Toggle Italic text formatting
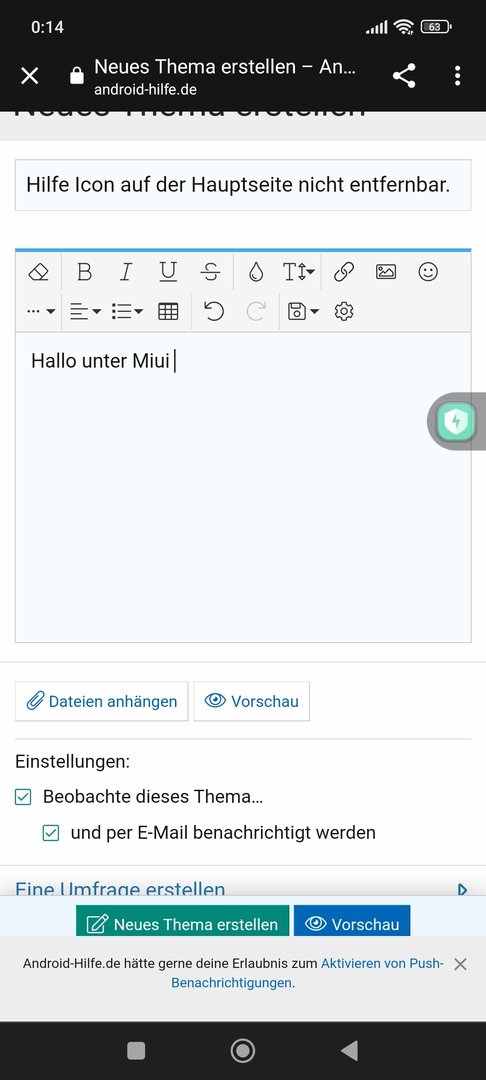The width and height of the screenshot is (486, 1080). 125,272
